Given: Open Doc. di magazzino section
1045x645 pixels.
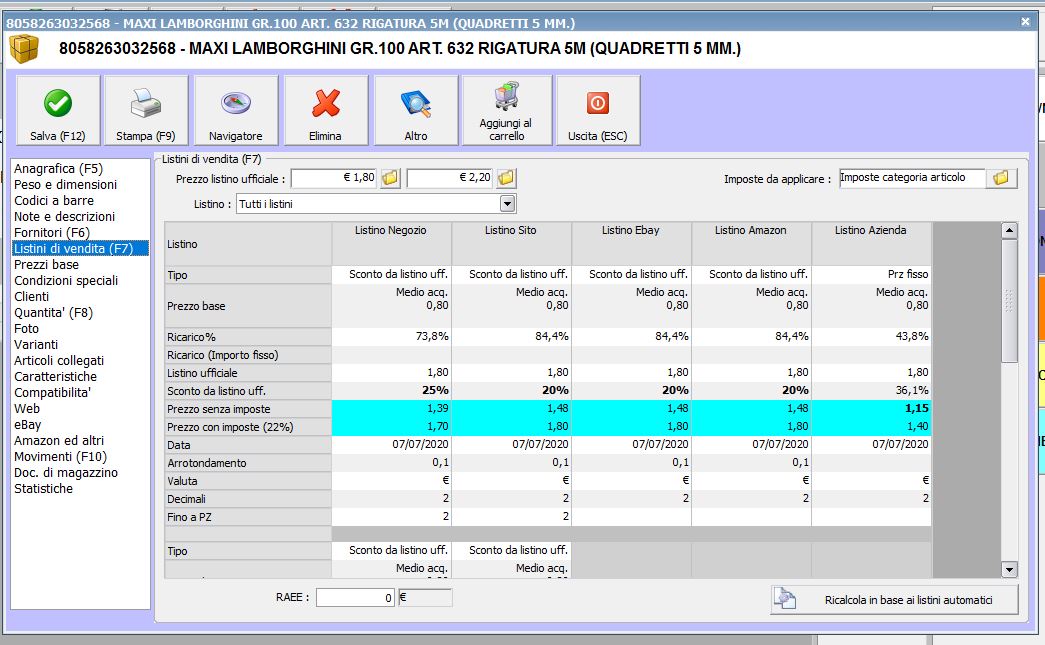Looking at the screenshot, I should (x=66, y=472).
